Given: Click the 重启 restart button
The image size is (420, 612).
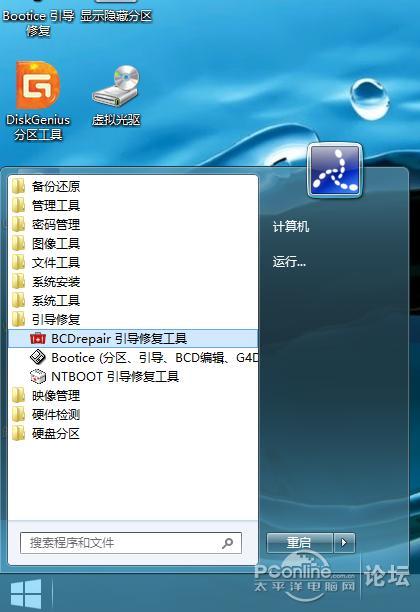Looking at the screenshot, I should pyautogui.click(x=299, y=543).
